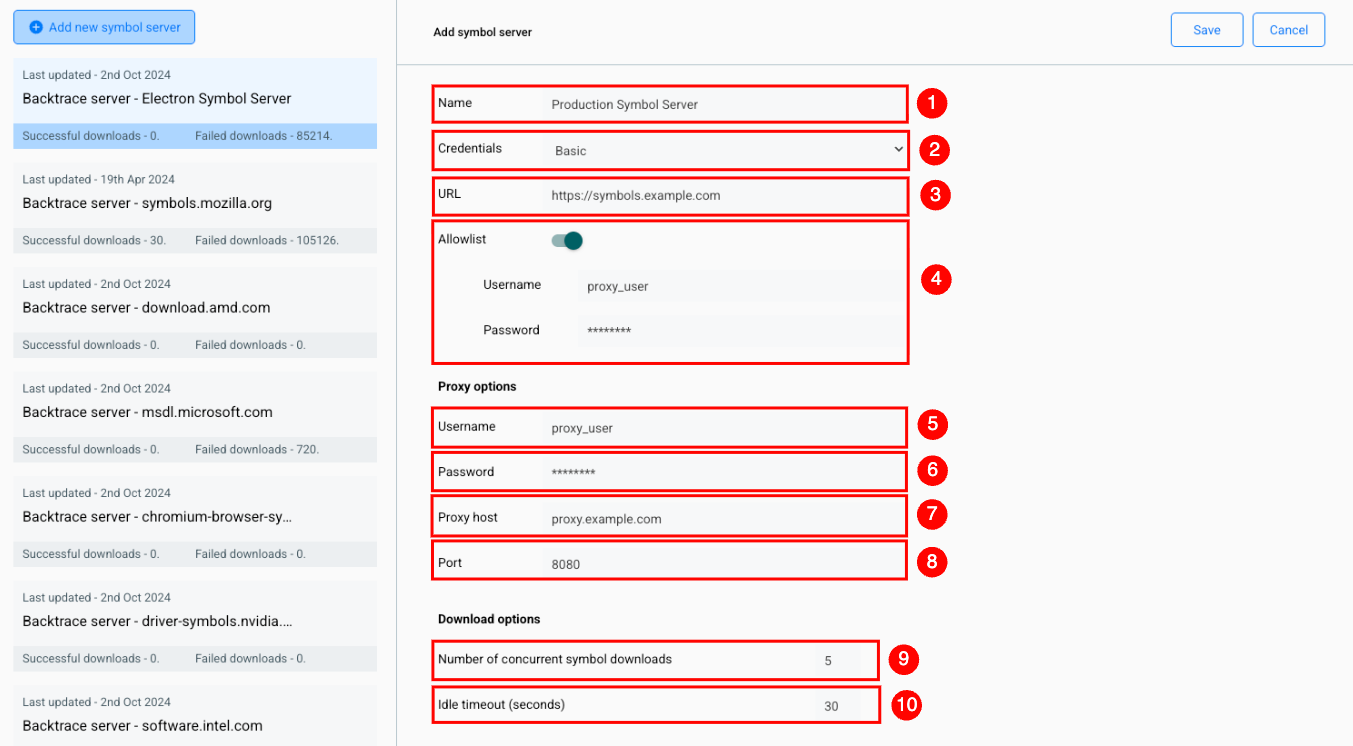Toggle the Allowlist switch

point(567,240)
